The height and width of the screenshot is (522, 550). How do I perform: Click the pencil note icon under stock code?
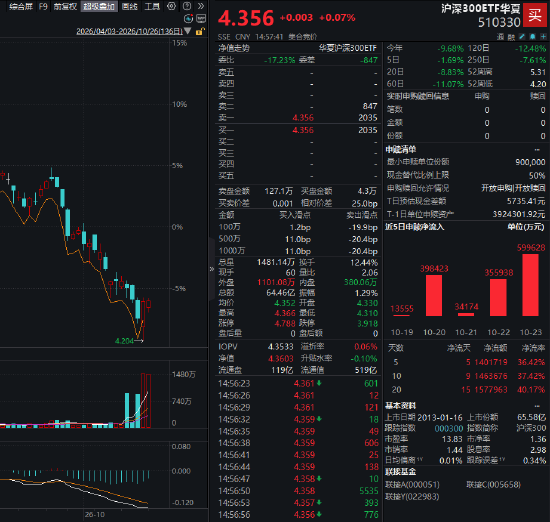(522, 36)
